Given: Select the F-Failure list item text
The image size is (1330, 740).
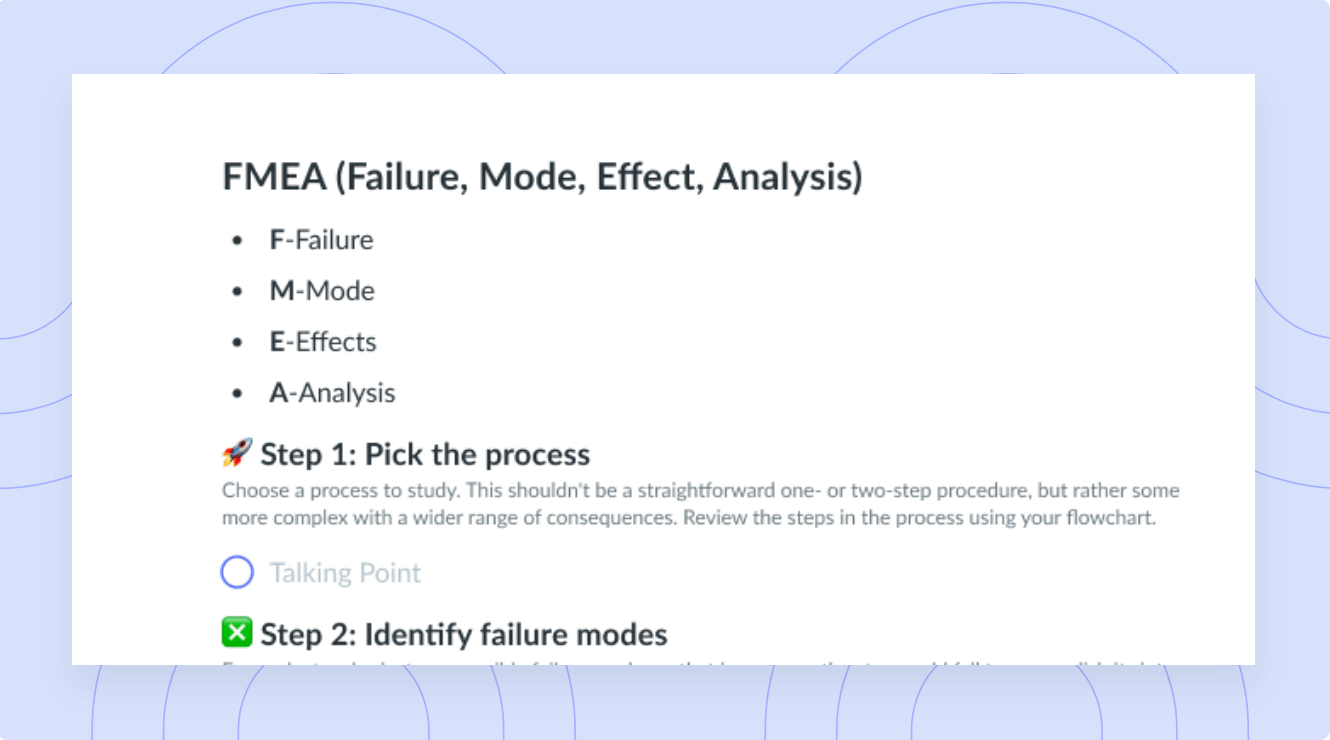Looking at the screenshot, I should pos(321,240).
